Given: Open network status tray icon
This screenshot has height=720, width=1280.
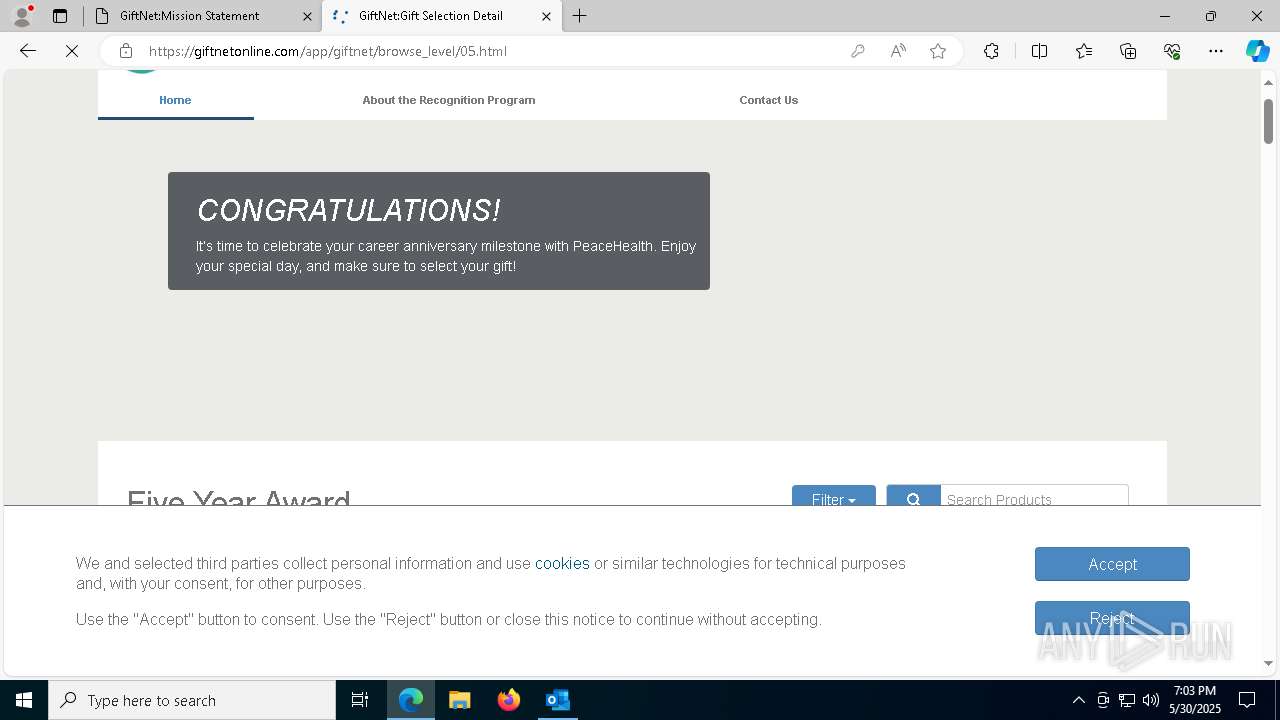Looking at the screenshot, I should 1127,700.
